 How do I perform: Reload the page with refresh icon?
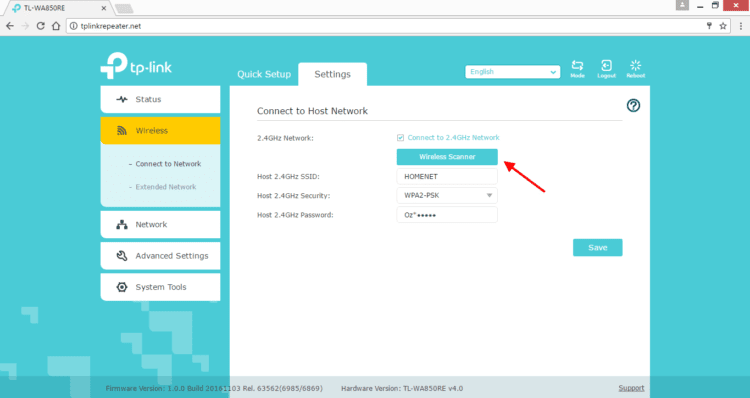click(x=41, y=26)
